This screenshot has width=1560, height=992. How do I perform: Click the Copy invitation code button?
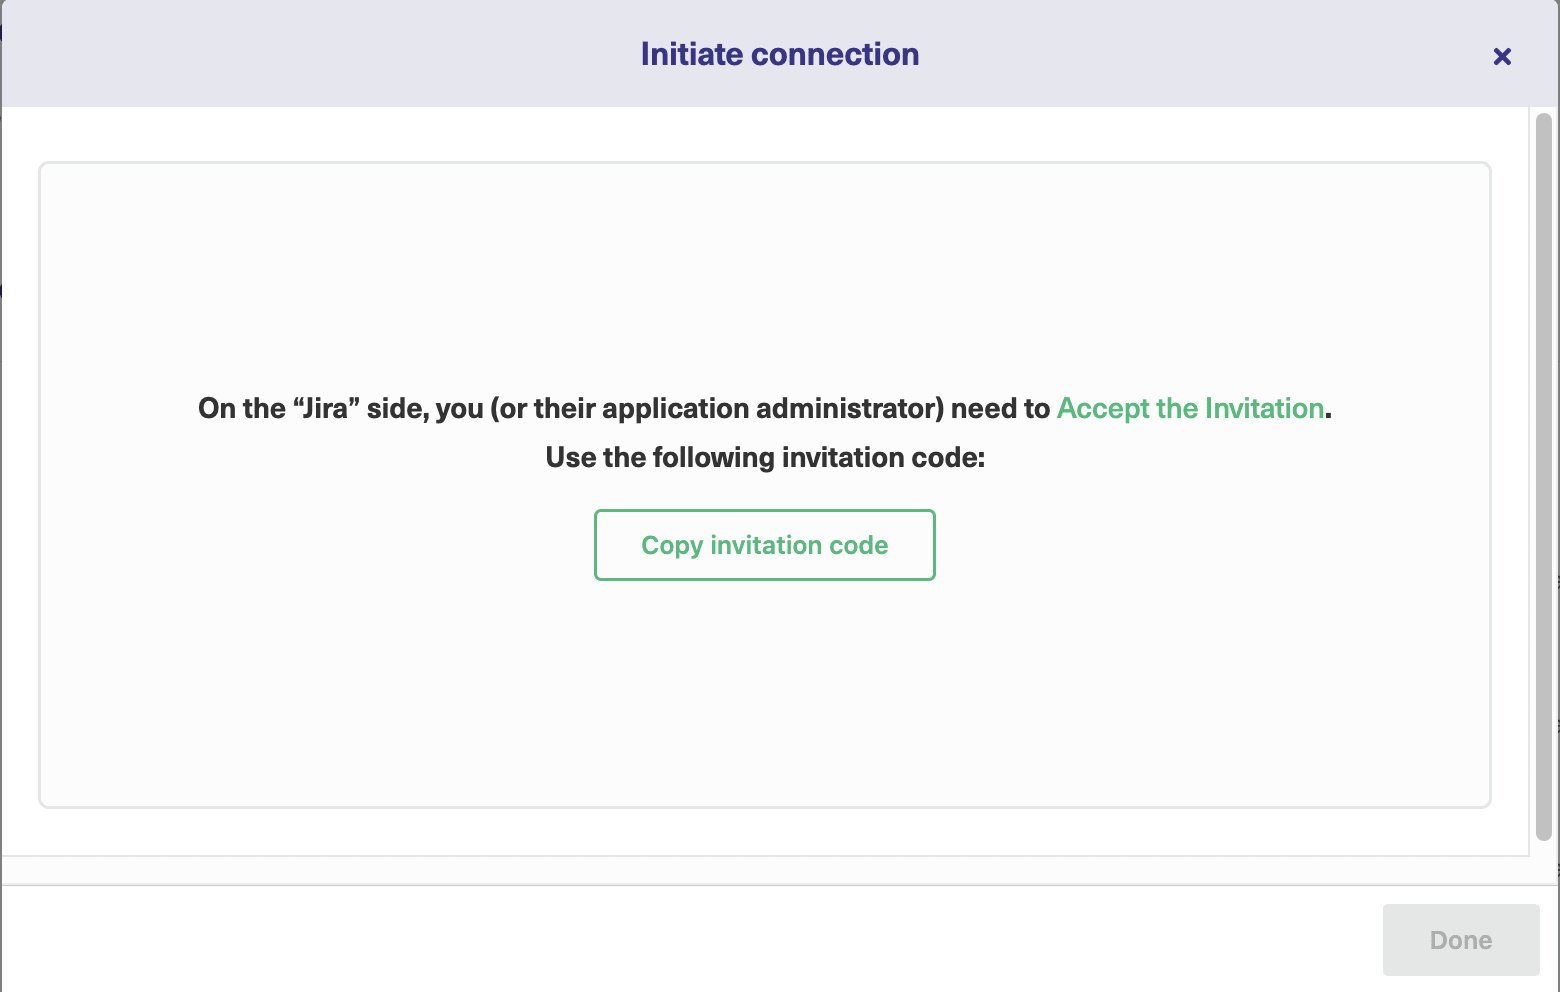[765, 545]
